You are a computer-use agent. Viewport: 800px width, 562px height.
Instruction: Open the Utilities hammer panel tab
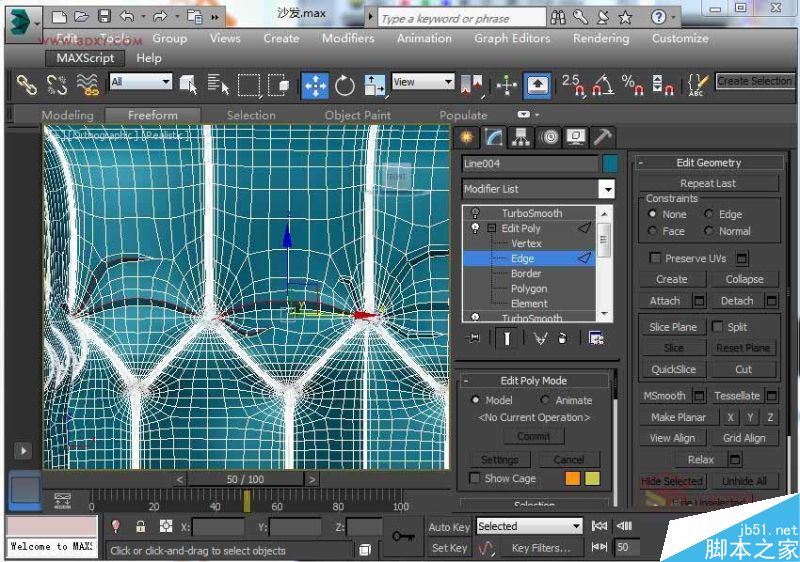tap(603, 137)
